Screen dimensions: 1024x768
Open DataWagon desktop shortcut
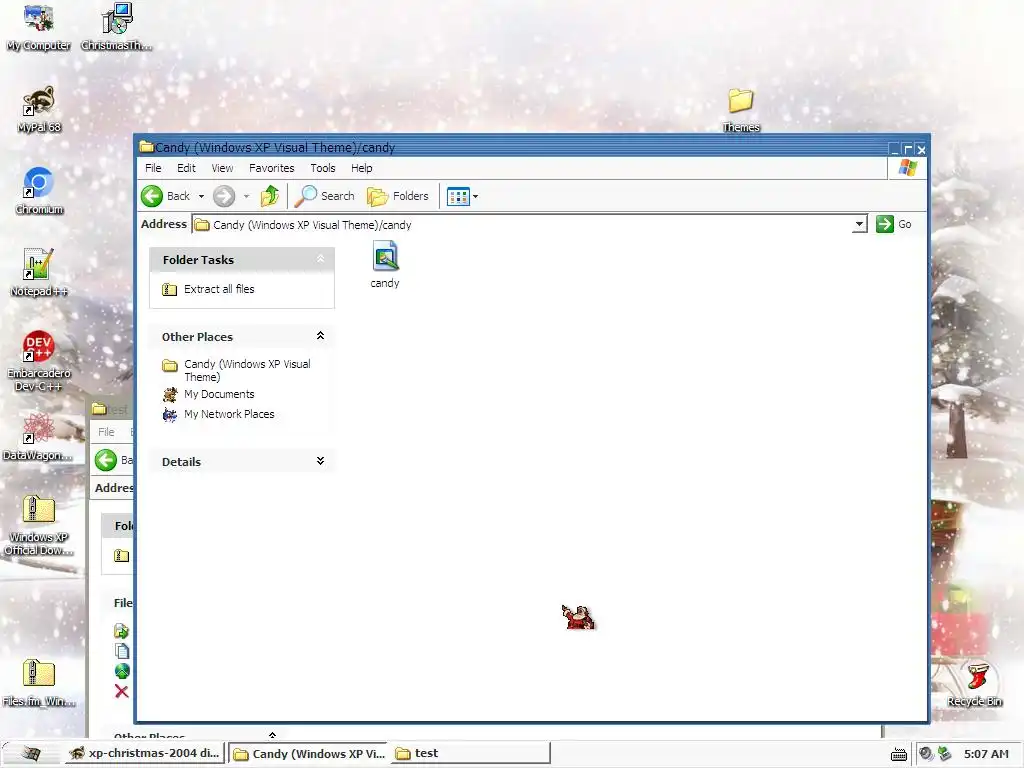pos(39,437)
